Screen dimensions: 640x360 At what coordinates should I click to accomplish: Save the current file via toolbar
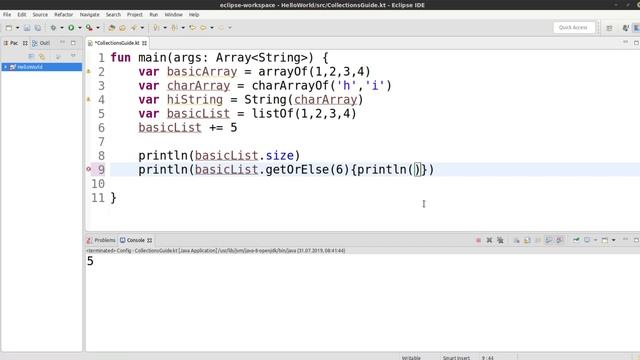coord(27,28)
